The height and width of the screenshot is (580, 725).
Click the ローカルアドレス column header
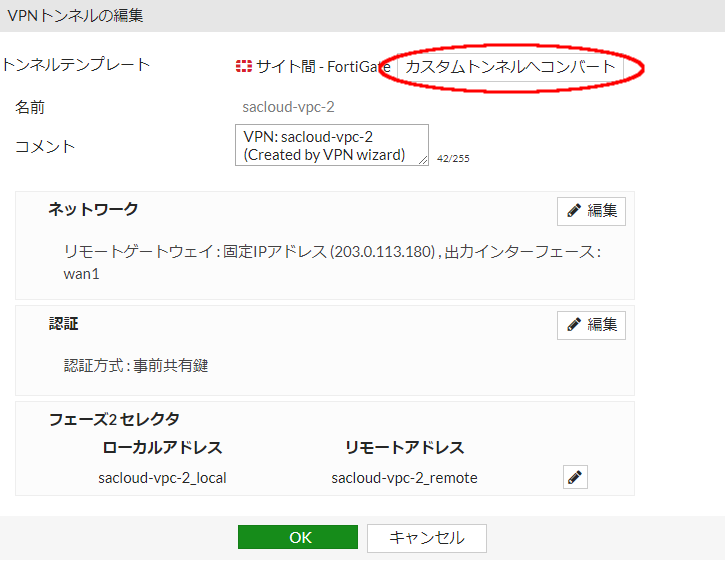pyautogui.click(x=162, y=447)
